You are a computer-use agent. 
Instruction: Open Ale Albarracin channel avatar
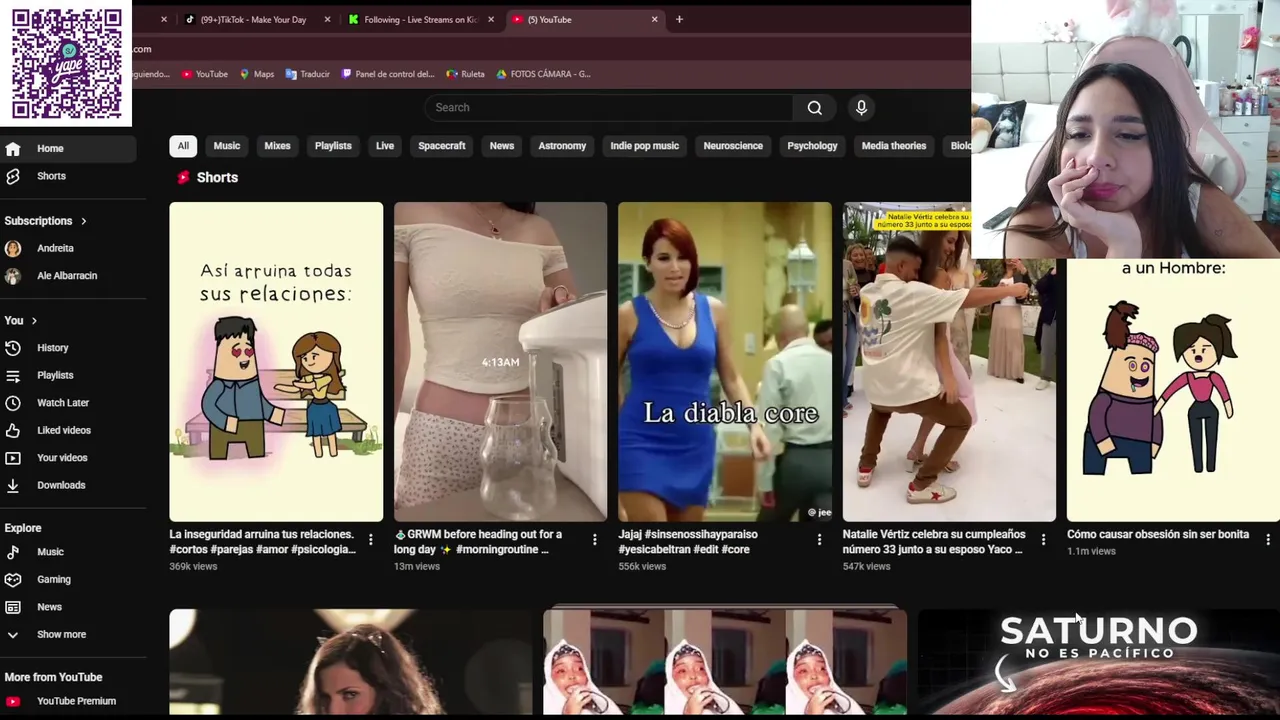(13, 276)
